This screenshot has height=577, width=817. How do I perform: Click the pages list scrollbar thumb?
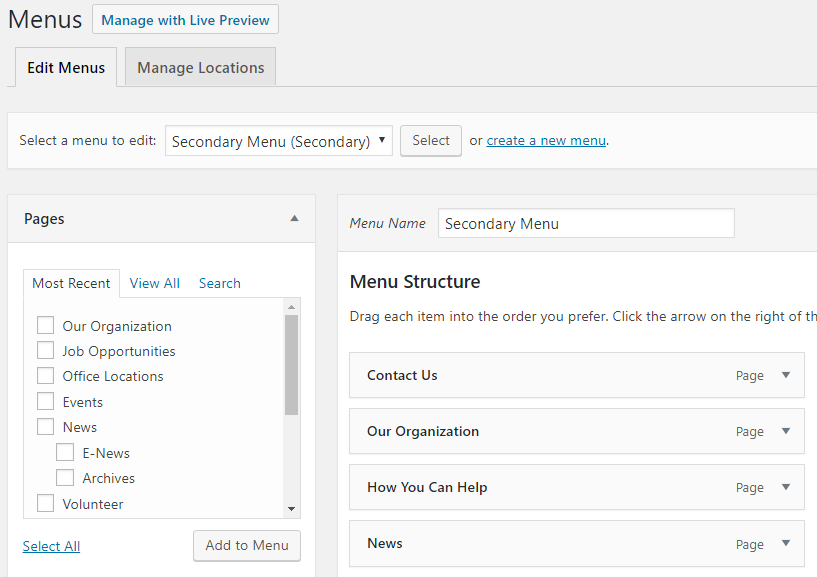[291, 364]
